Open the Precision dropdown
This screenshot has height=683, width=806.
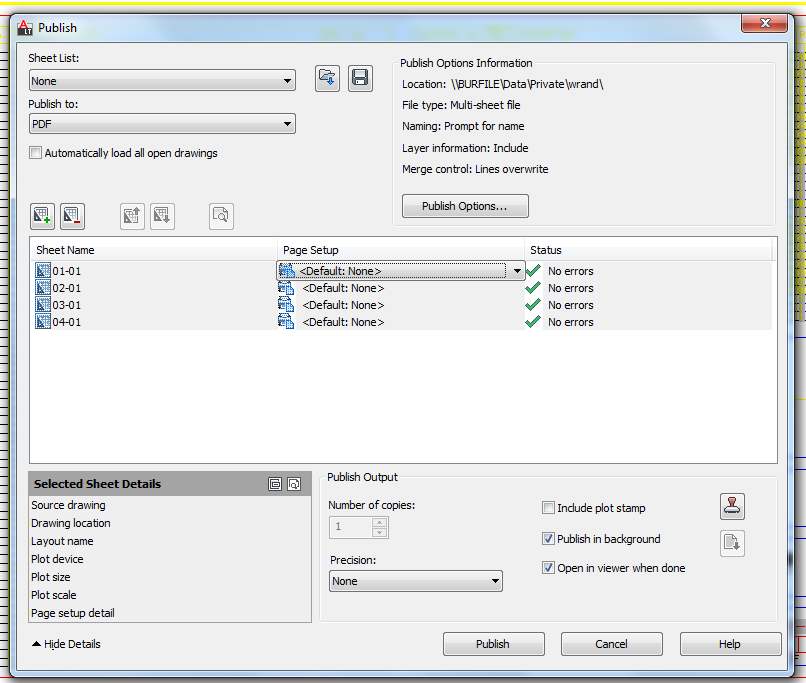(497, 580)
